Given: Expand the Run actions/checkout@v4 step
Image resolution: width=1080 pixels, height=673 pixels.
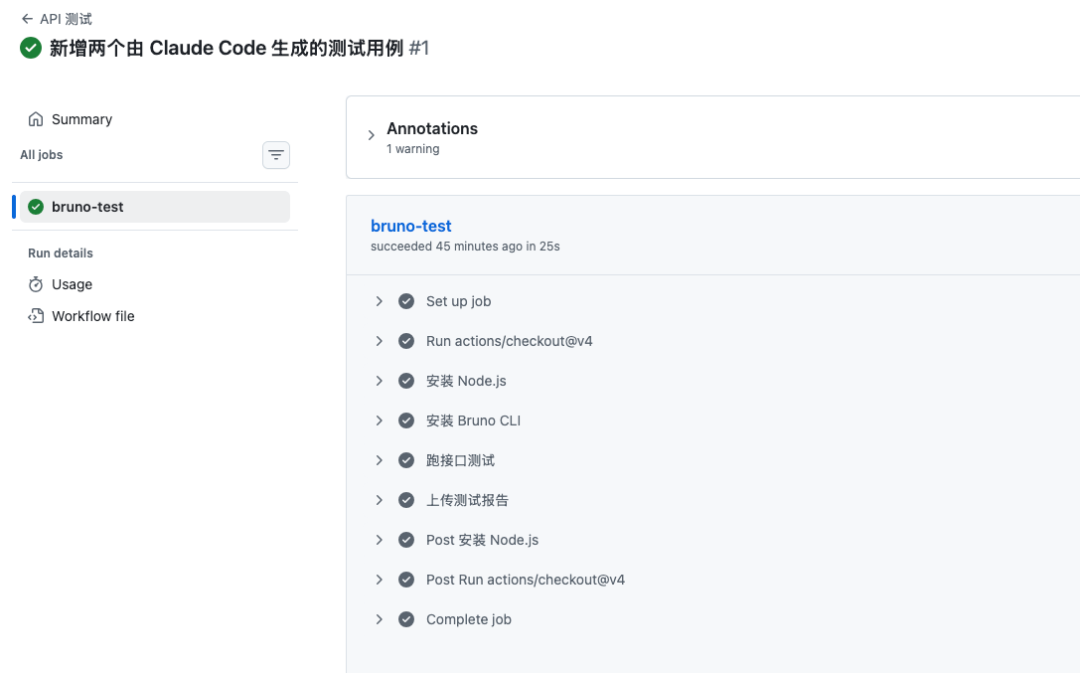Looking at the screenshot, I should 379,341.
